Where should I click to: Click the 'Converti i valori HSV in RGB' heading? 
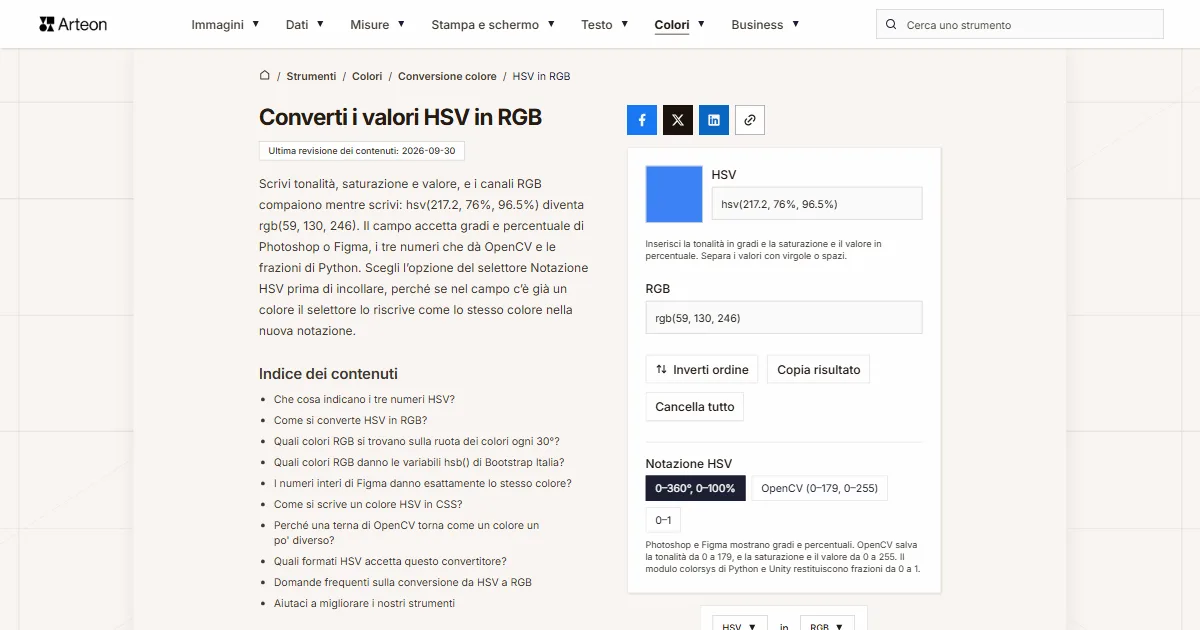[400, 117]
